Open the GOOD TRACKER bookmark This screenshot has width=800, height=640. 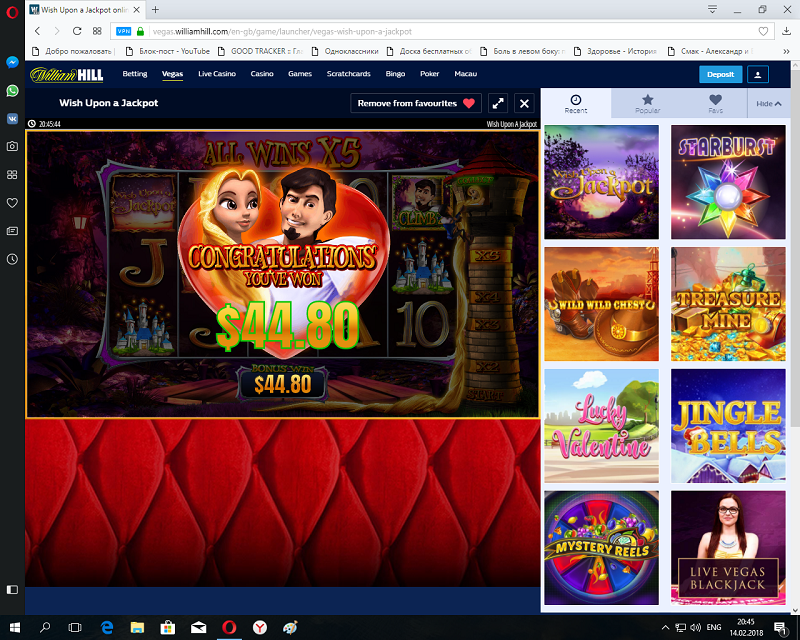point(260,51)
